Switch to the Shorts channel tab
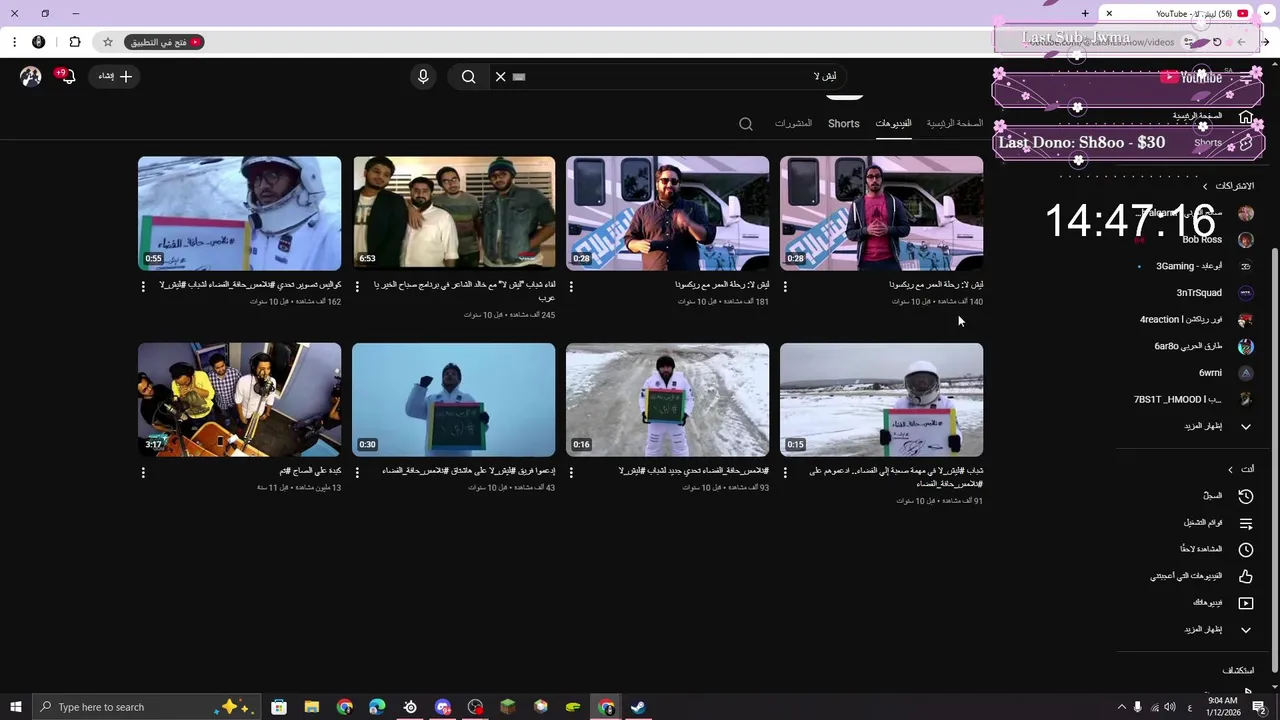The height and width of the screenshot is (720, 1280). tap(843, 124)
